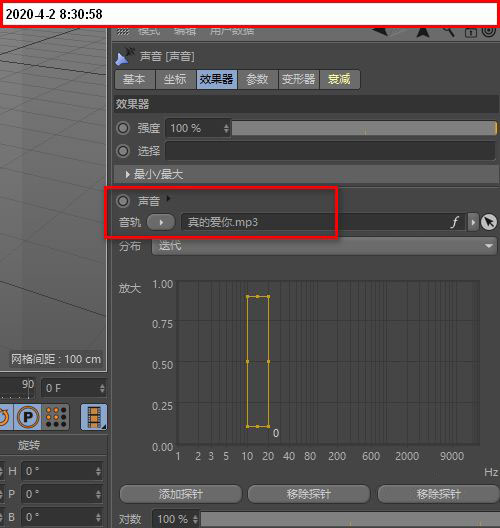This screenshot has width=500, height=528.
Task: Switch to the 坐标 tab
Action: click(176, 79)
